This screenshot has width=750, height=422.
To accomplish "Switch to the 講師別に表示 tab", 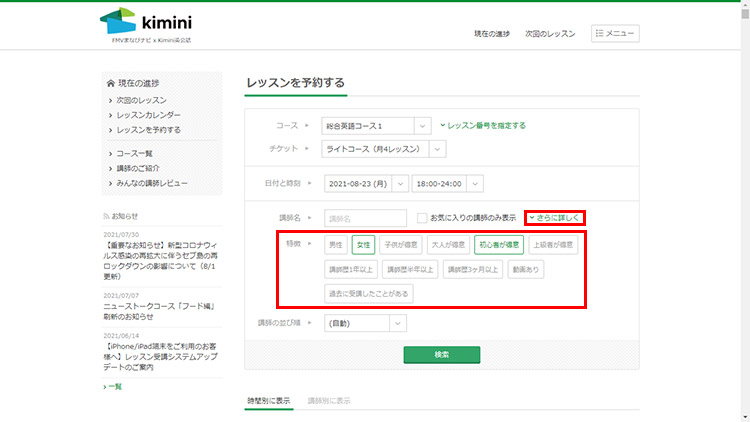I will tap(329, 400).
